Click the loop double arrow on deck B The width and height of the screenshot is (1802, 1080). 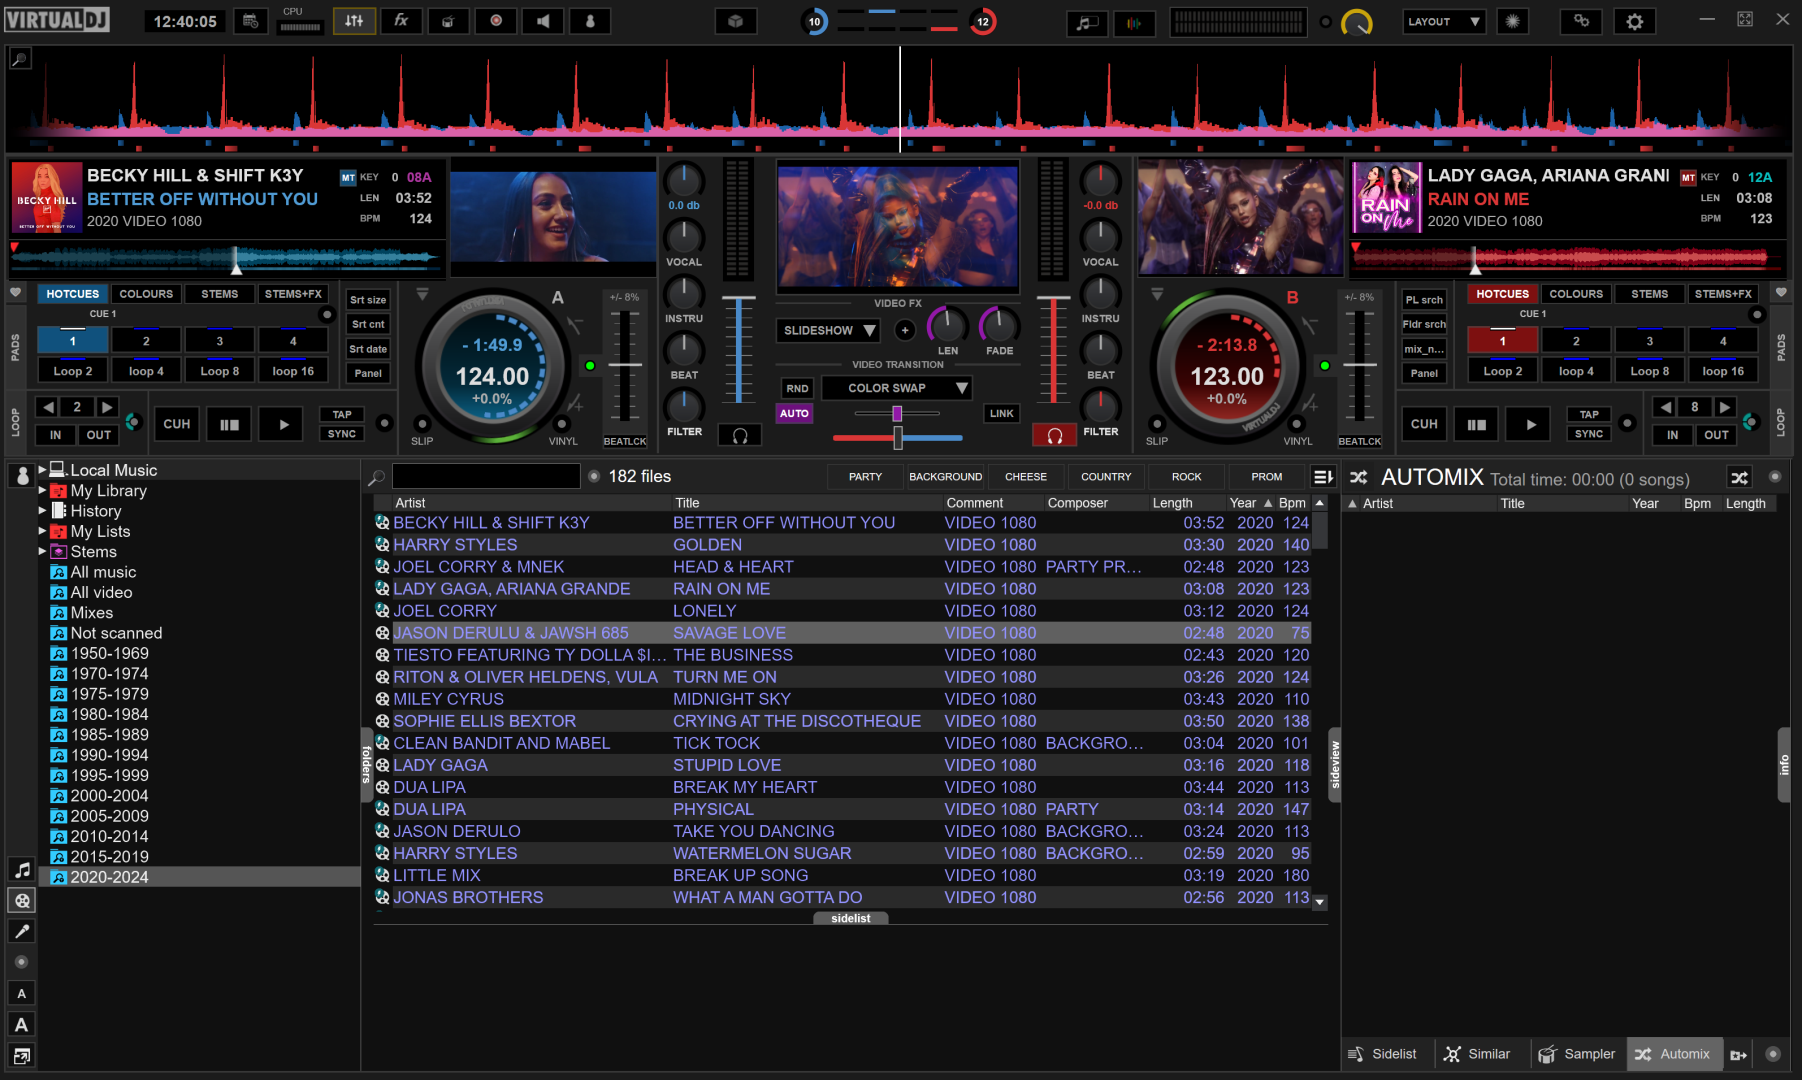click(x=1725, y=407)
